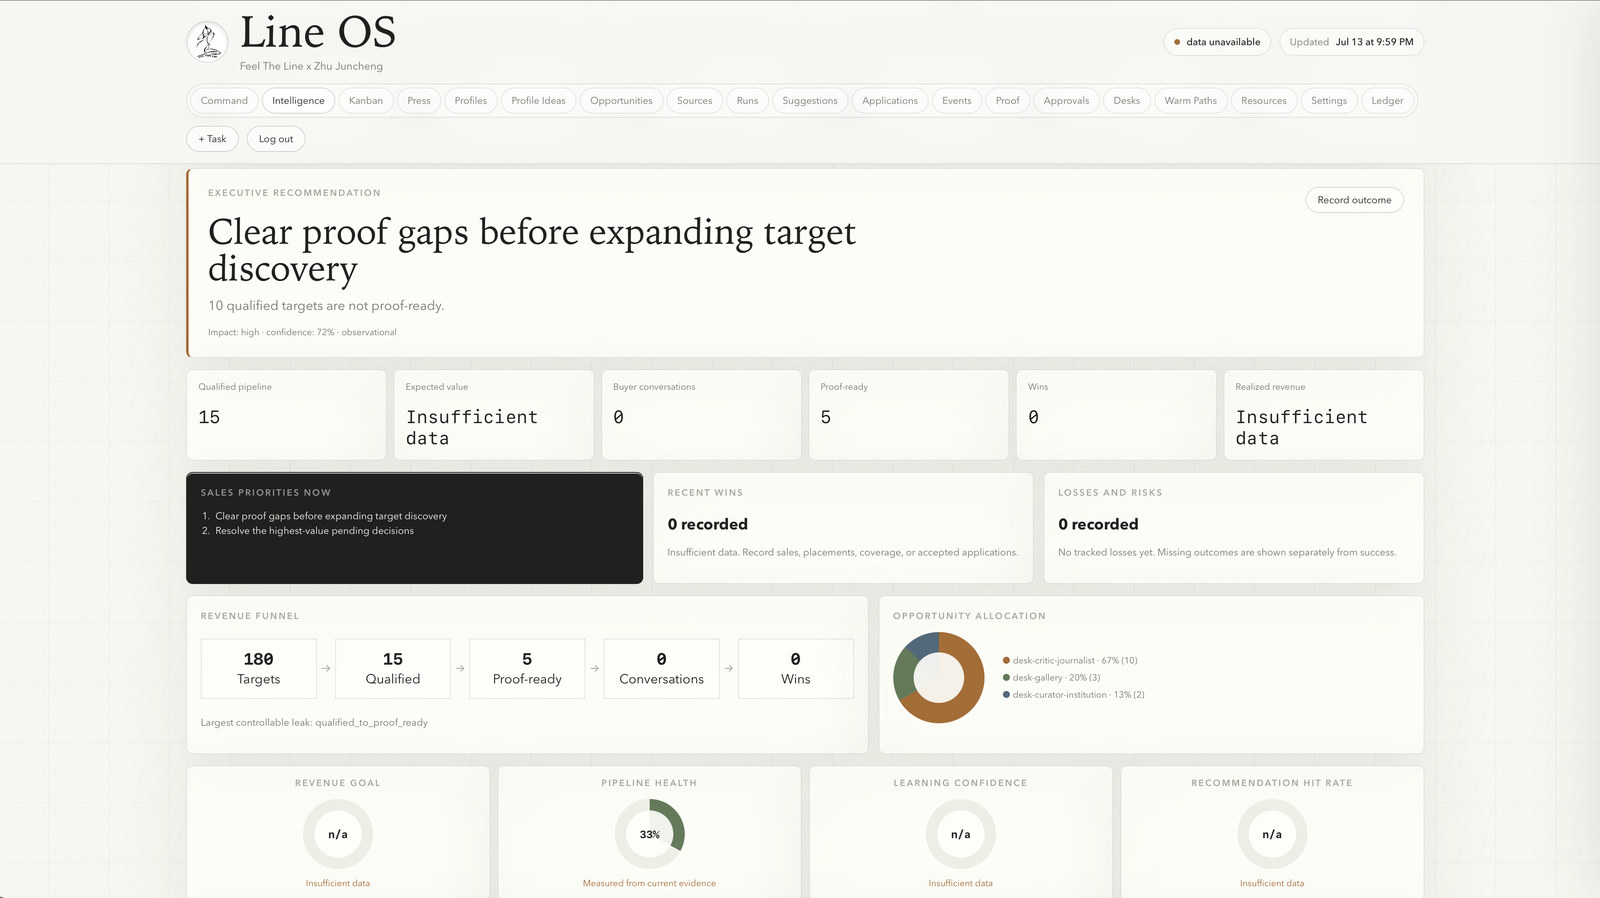Click arrow between Targets and Qualified
The height and width of the screenshot is (898, 1600).
click(x=326, y=668)
